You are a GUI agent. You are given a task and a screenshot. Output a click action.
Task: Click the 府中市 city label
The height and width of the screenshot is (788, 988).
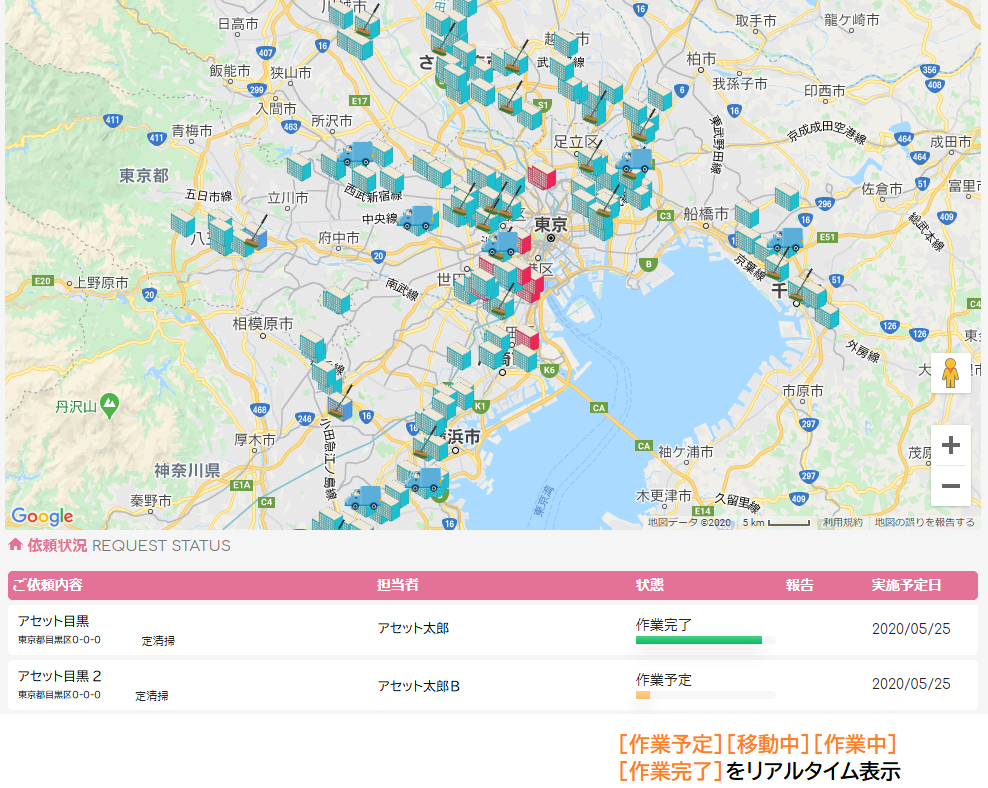tap(339, 238)
